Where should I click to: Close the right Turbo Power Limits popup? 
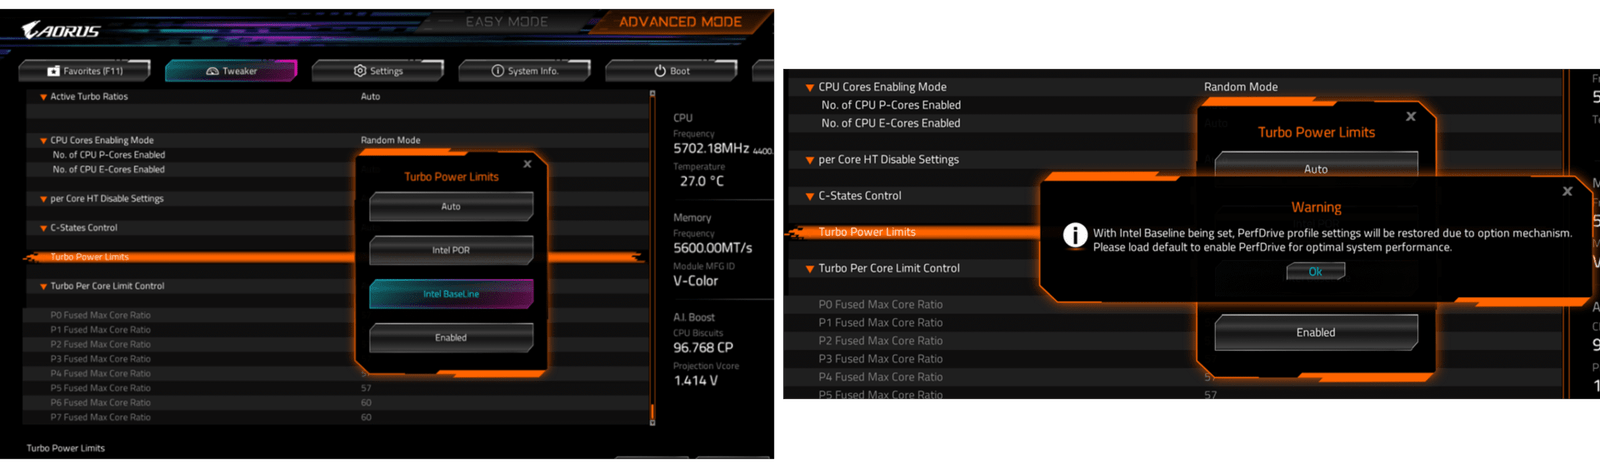1410,117
